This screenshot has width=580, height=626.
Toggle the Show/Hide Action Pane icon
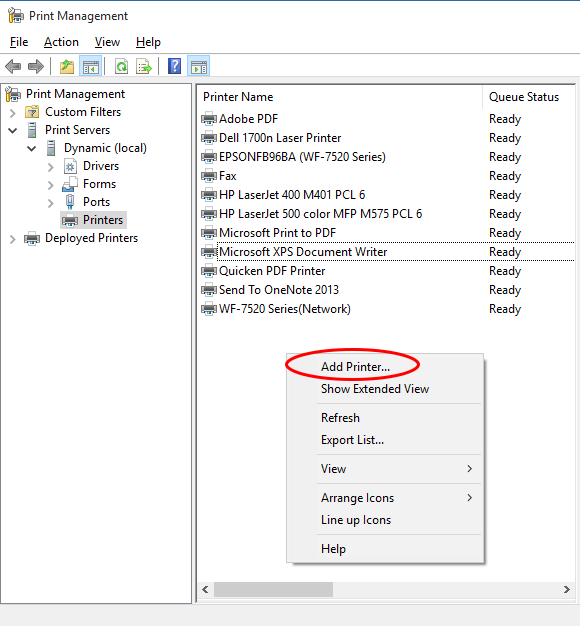pyautogui.click(x=199, y=66)
